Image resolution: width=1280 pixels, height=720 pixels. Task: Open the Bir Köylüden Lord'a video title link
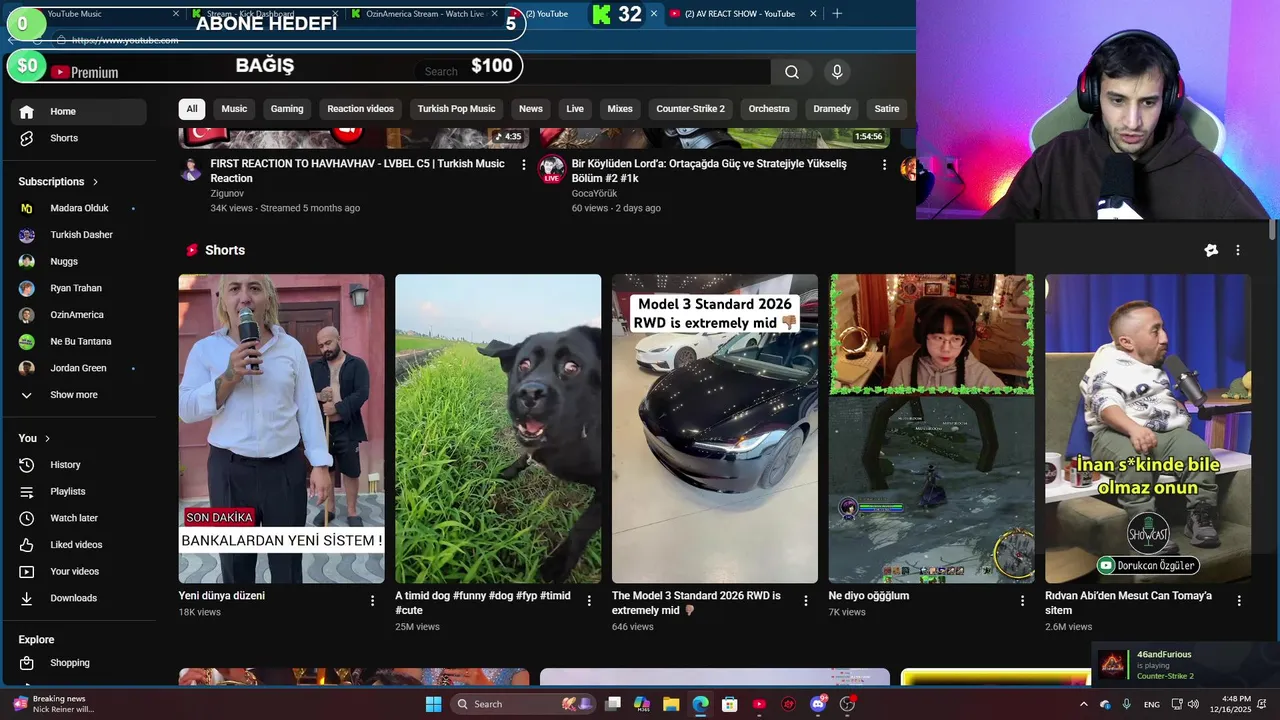pos(709,171)
